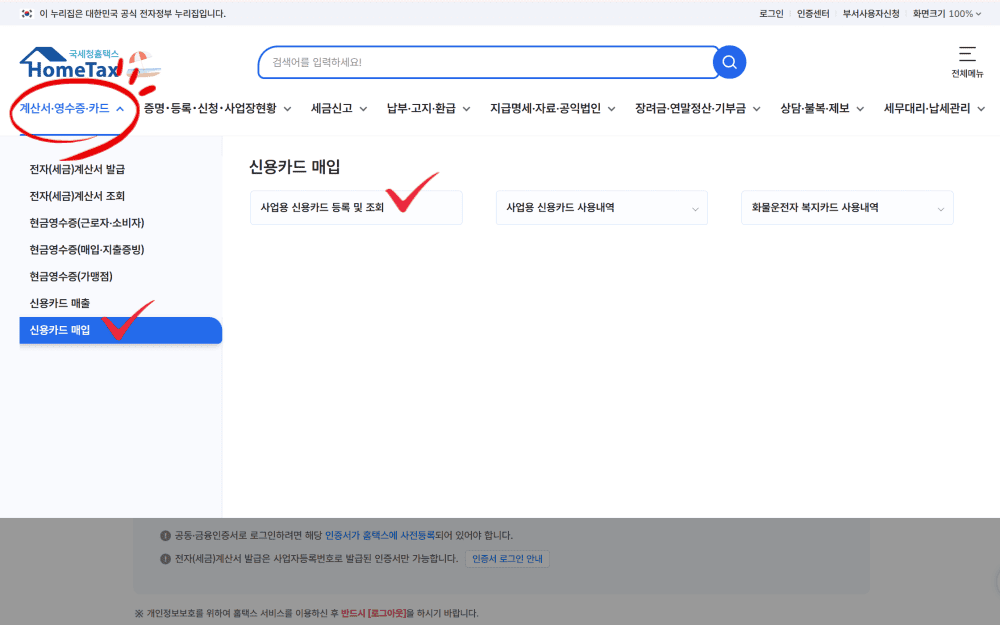This screenshot has width=1000, height=625.
Task: Open the 전체메뉴 hamburger menu
Action: point(967,62)
